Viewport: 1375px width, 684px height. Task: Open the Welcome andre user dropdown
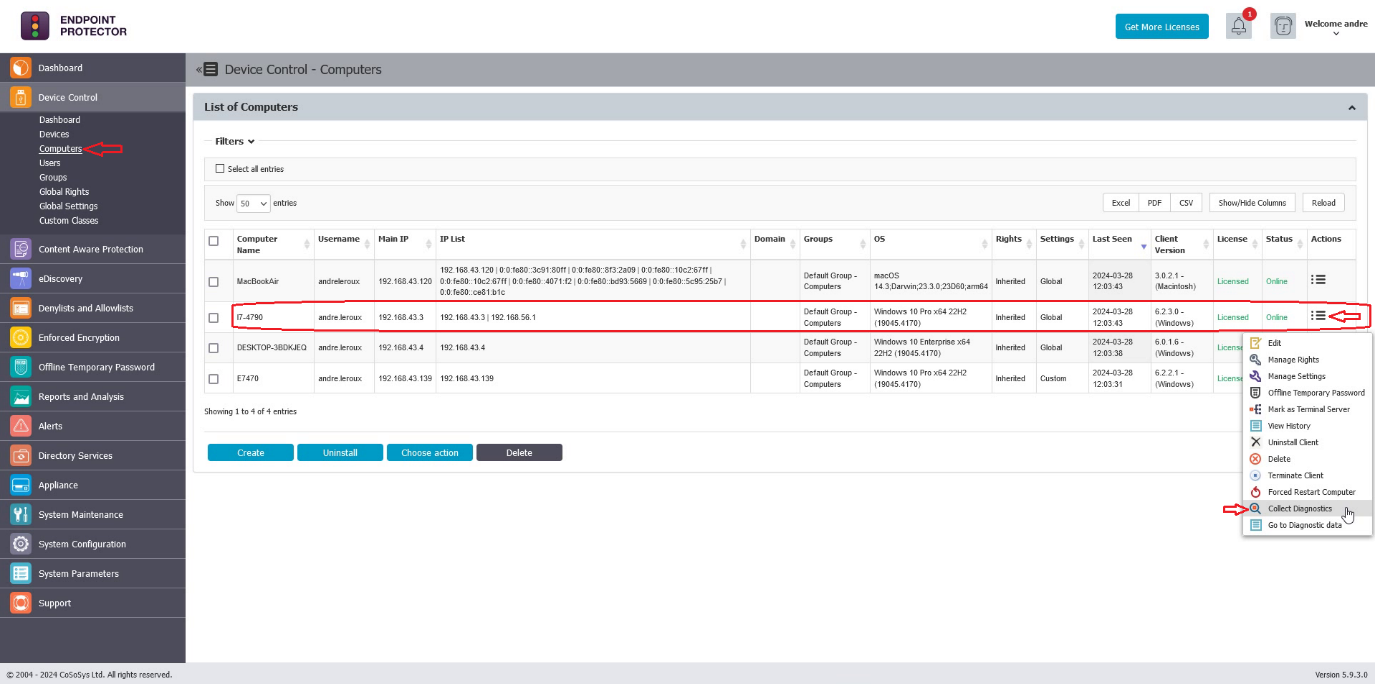coord(1336,28)
